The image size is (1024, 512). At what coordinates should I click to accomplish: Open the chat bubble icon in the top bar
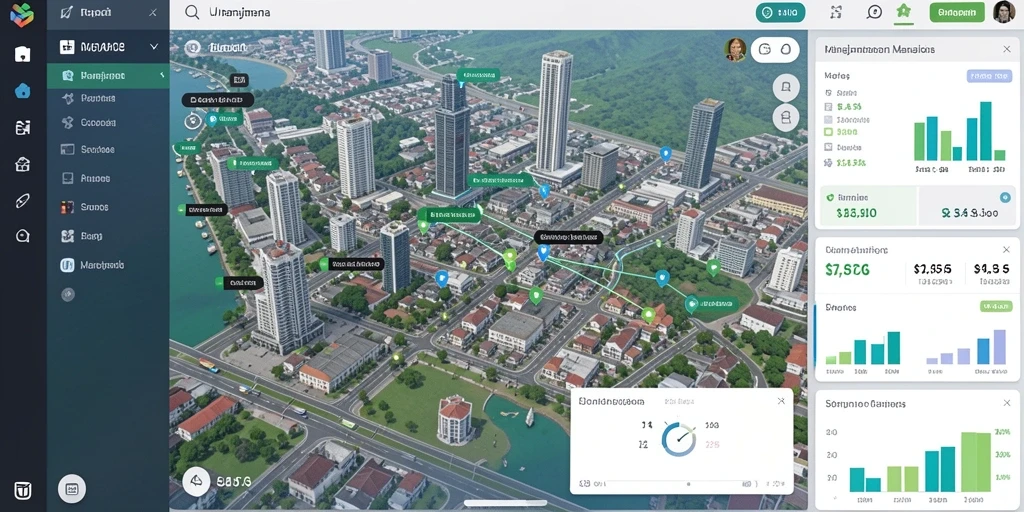[x=874, y=12]
